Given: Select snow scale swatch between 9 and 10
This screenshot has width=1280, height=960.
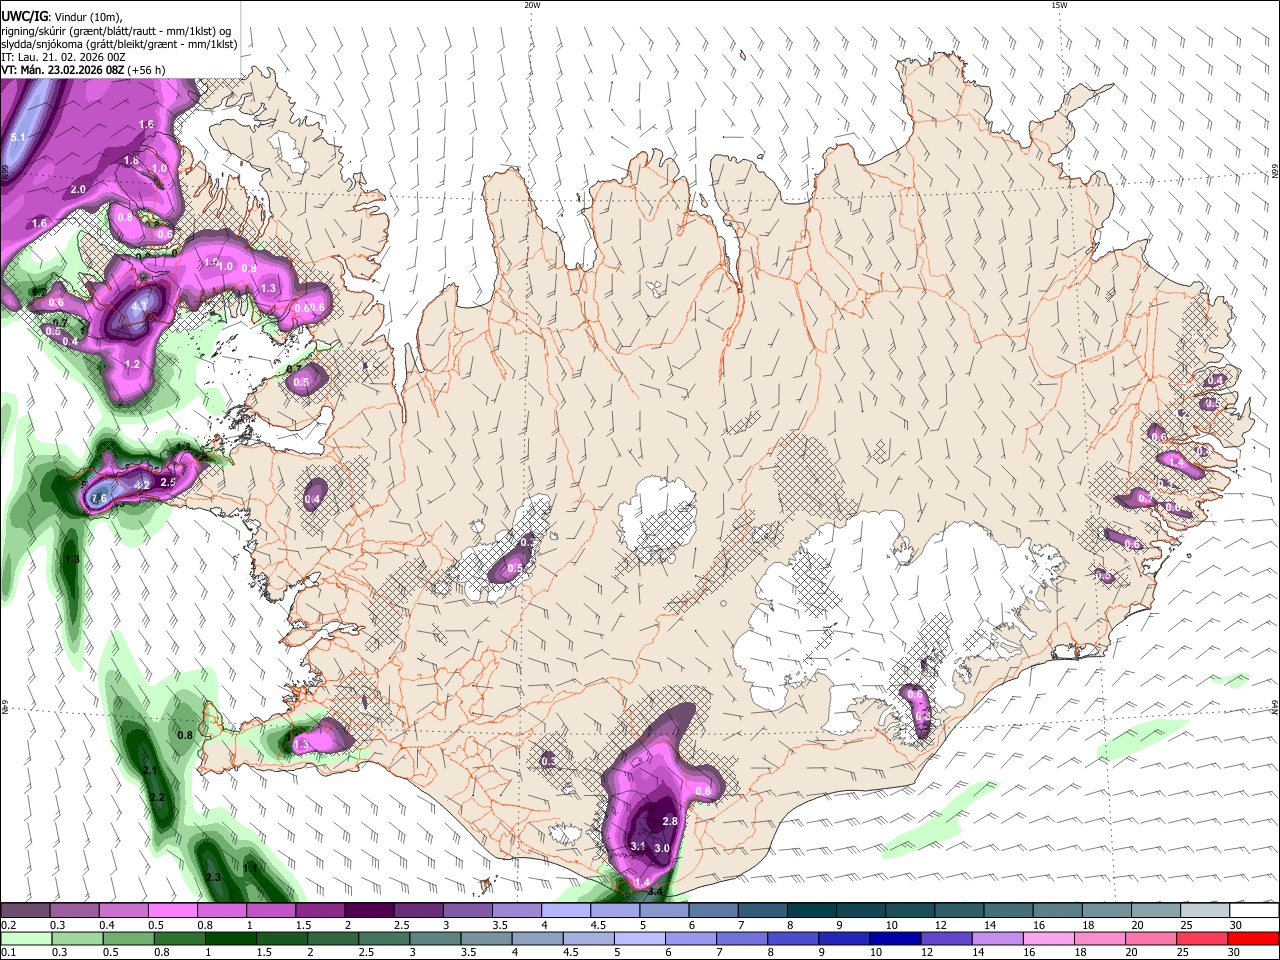Looking at the screenshot, I should (861, 911).
